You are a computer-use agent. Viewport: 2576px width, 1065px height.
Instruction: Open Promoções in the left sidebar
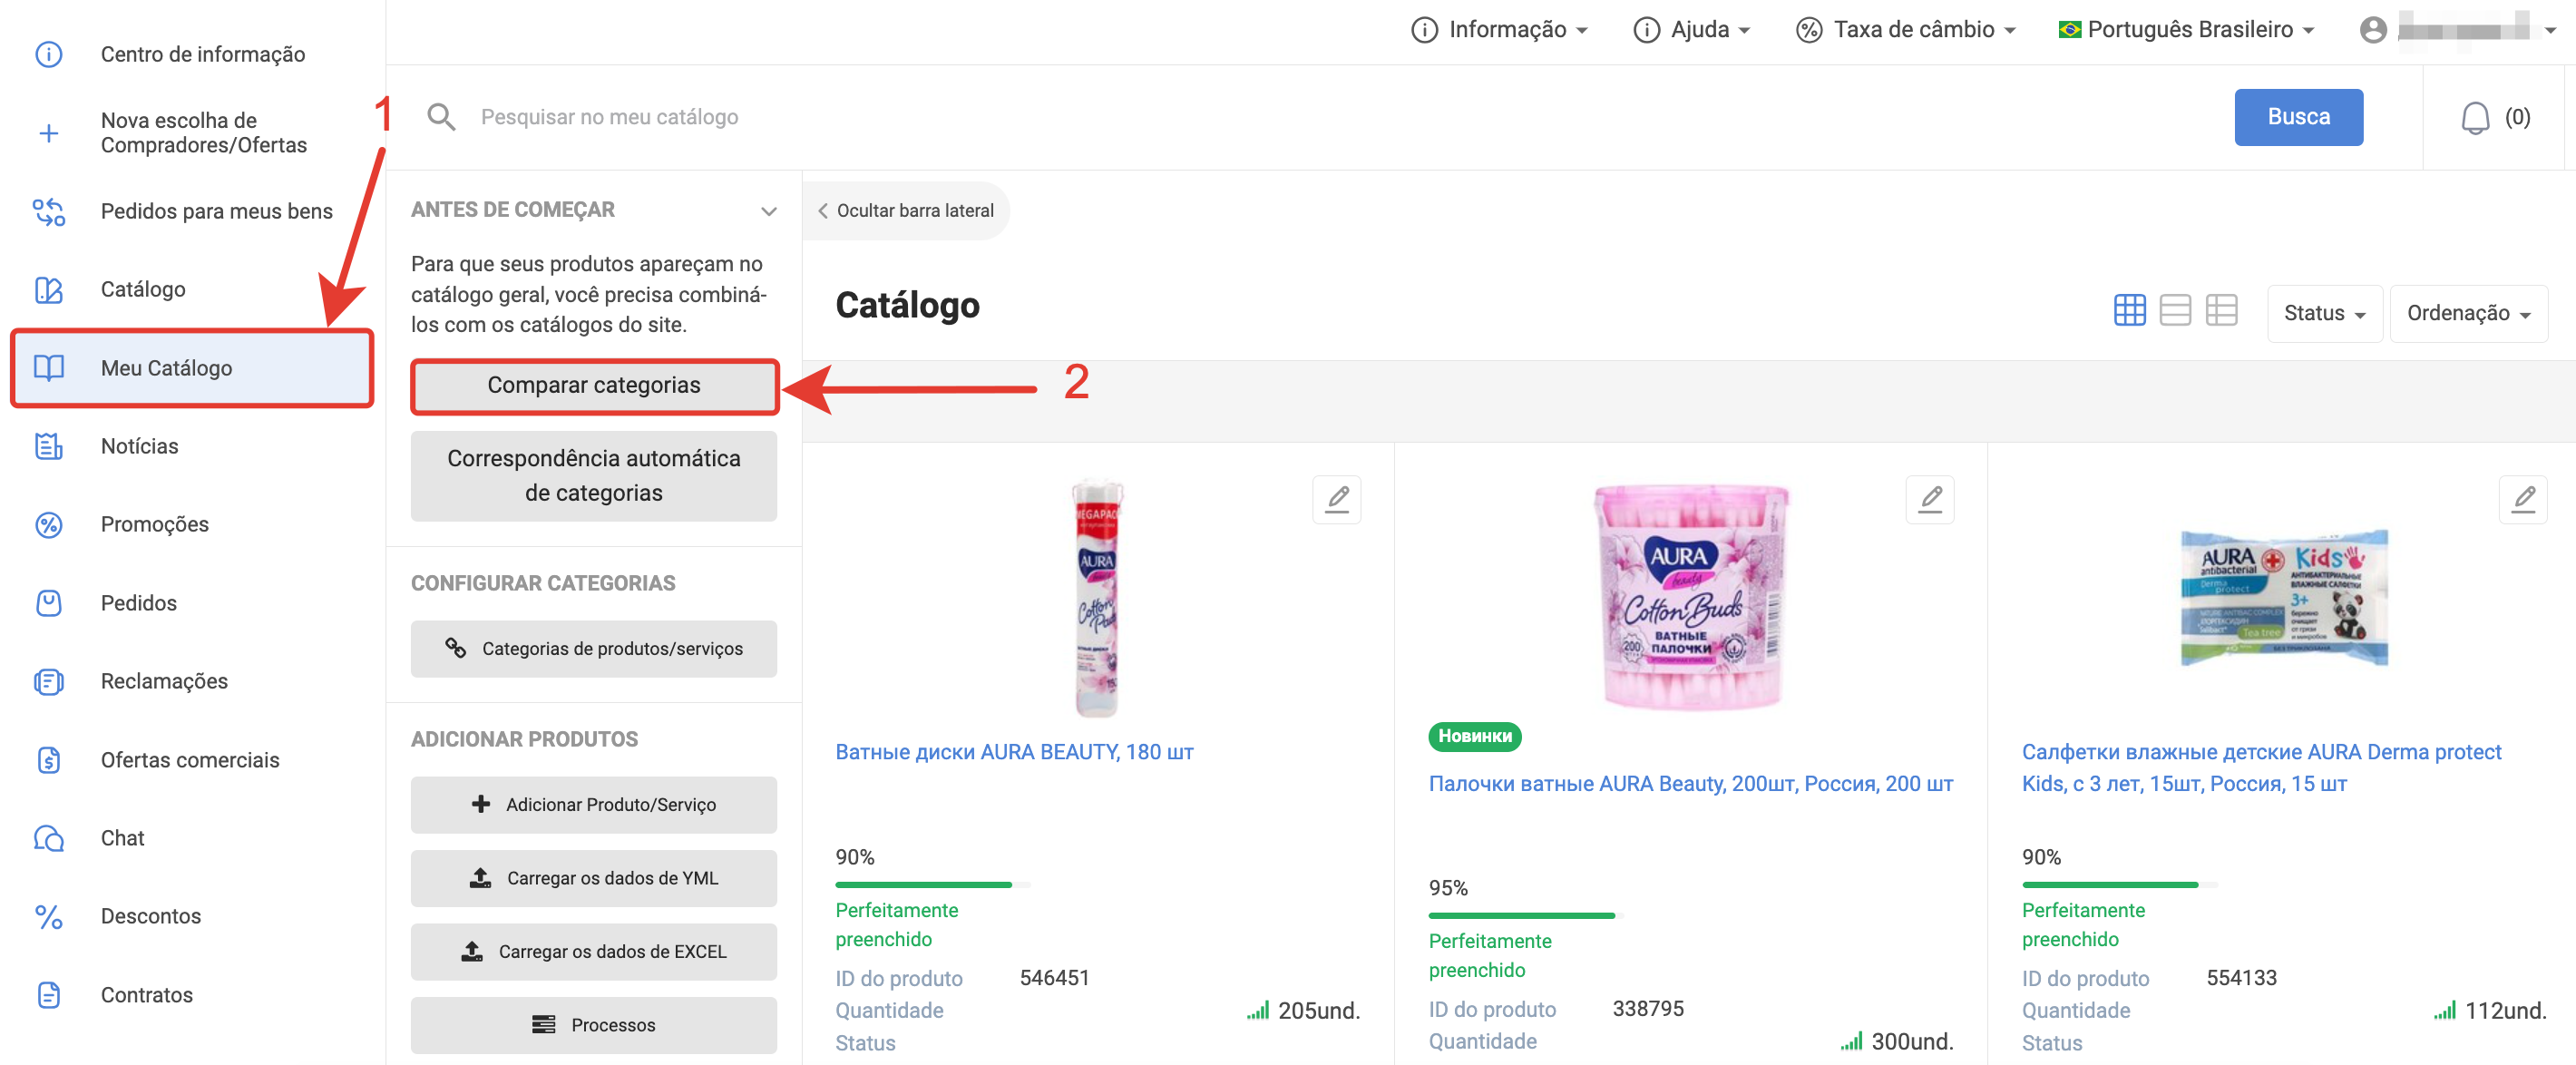click(x=154, y=524)
